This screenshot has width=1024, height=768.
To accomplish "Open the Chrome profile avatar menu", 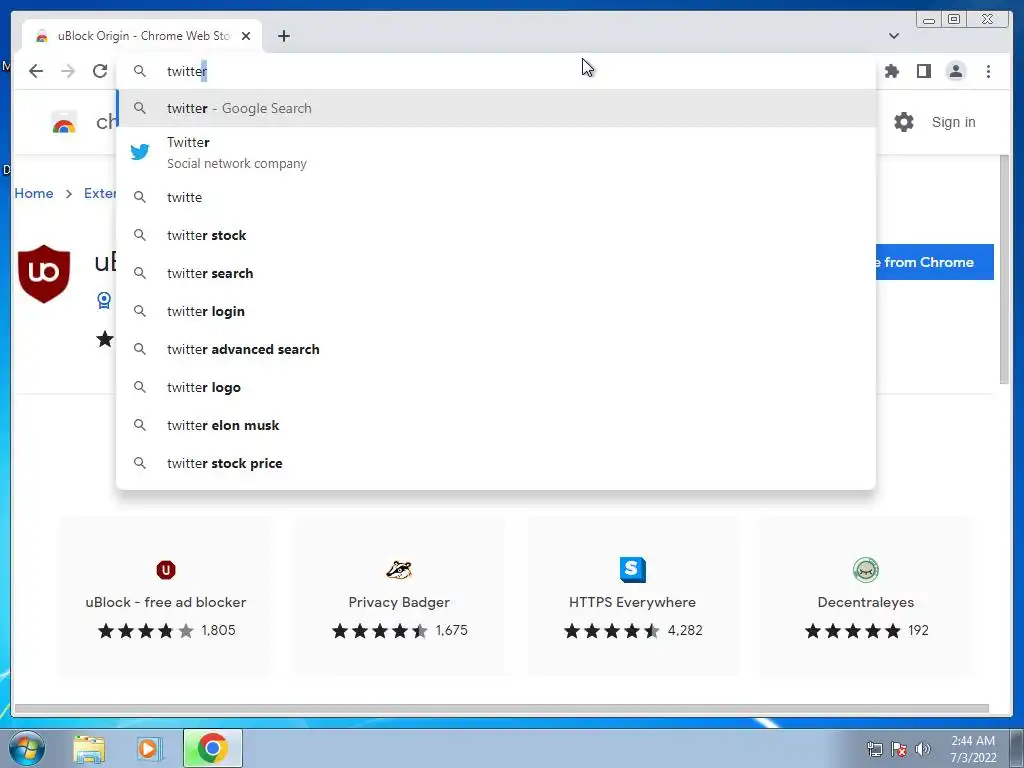I will pyautogui.click(x=955, y=71).
